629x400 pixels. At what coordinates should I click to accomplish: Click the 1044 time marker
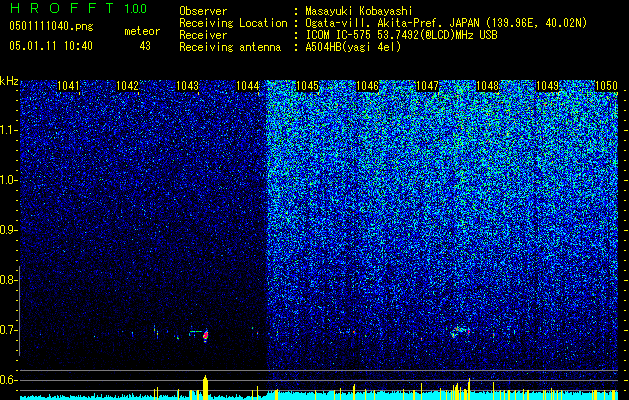pos(248,86)
